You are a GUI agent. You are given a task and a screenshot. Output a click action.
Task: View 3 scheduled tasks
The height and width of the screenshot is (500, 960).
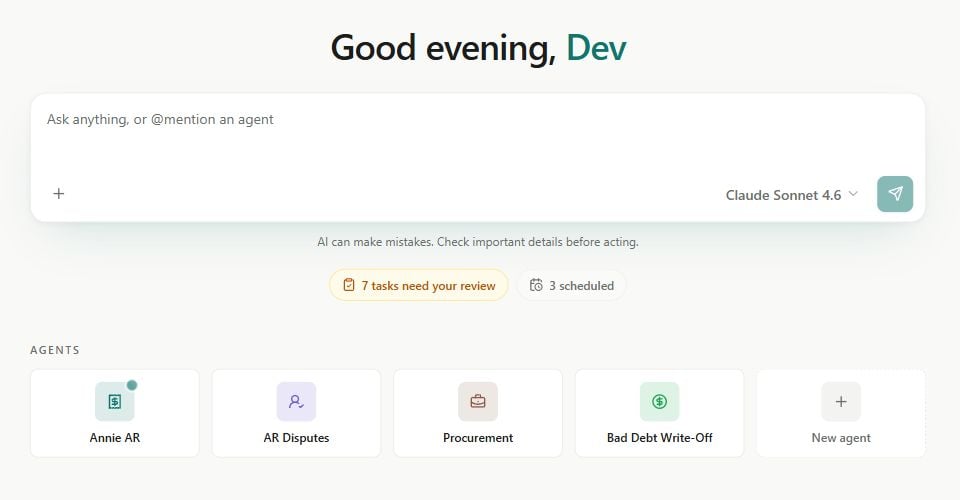[572, 285]
